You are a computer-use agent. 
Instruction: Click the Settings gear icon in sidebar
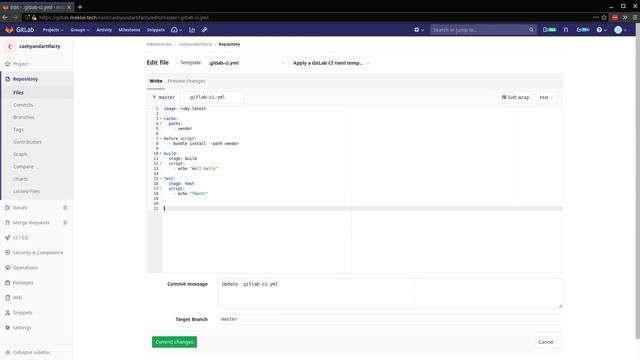pos(7,328)
